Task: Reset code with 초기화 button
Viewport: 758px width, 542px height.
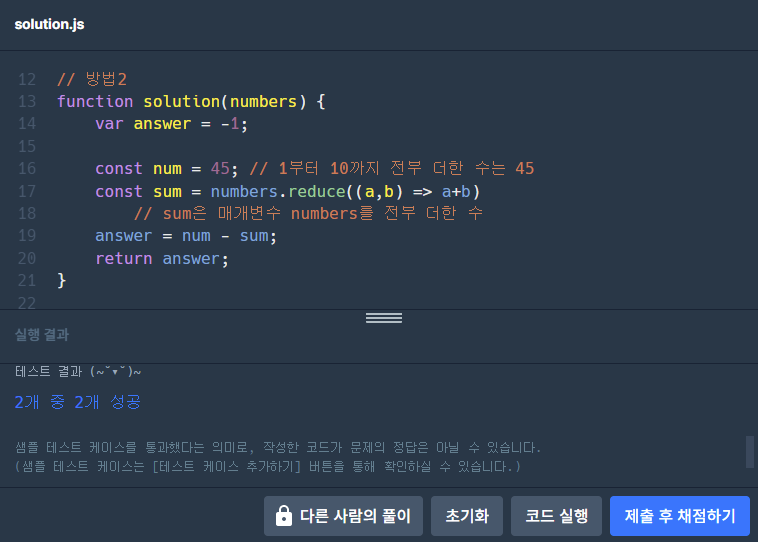Action: 467,516
